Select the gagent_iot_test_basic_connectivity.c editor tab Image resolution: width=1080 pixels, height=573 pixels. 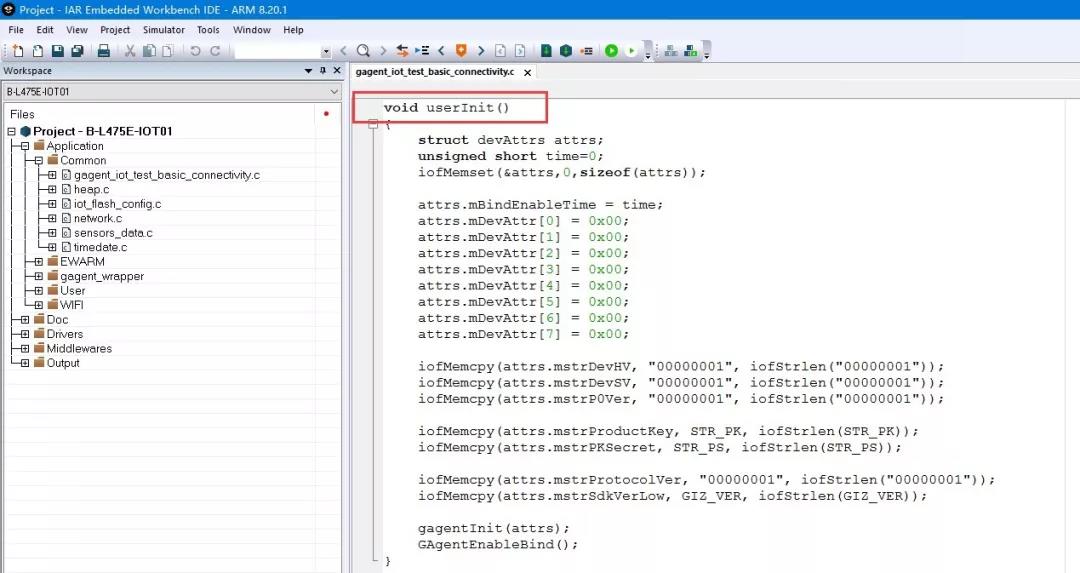click(435, 72)
